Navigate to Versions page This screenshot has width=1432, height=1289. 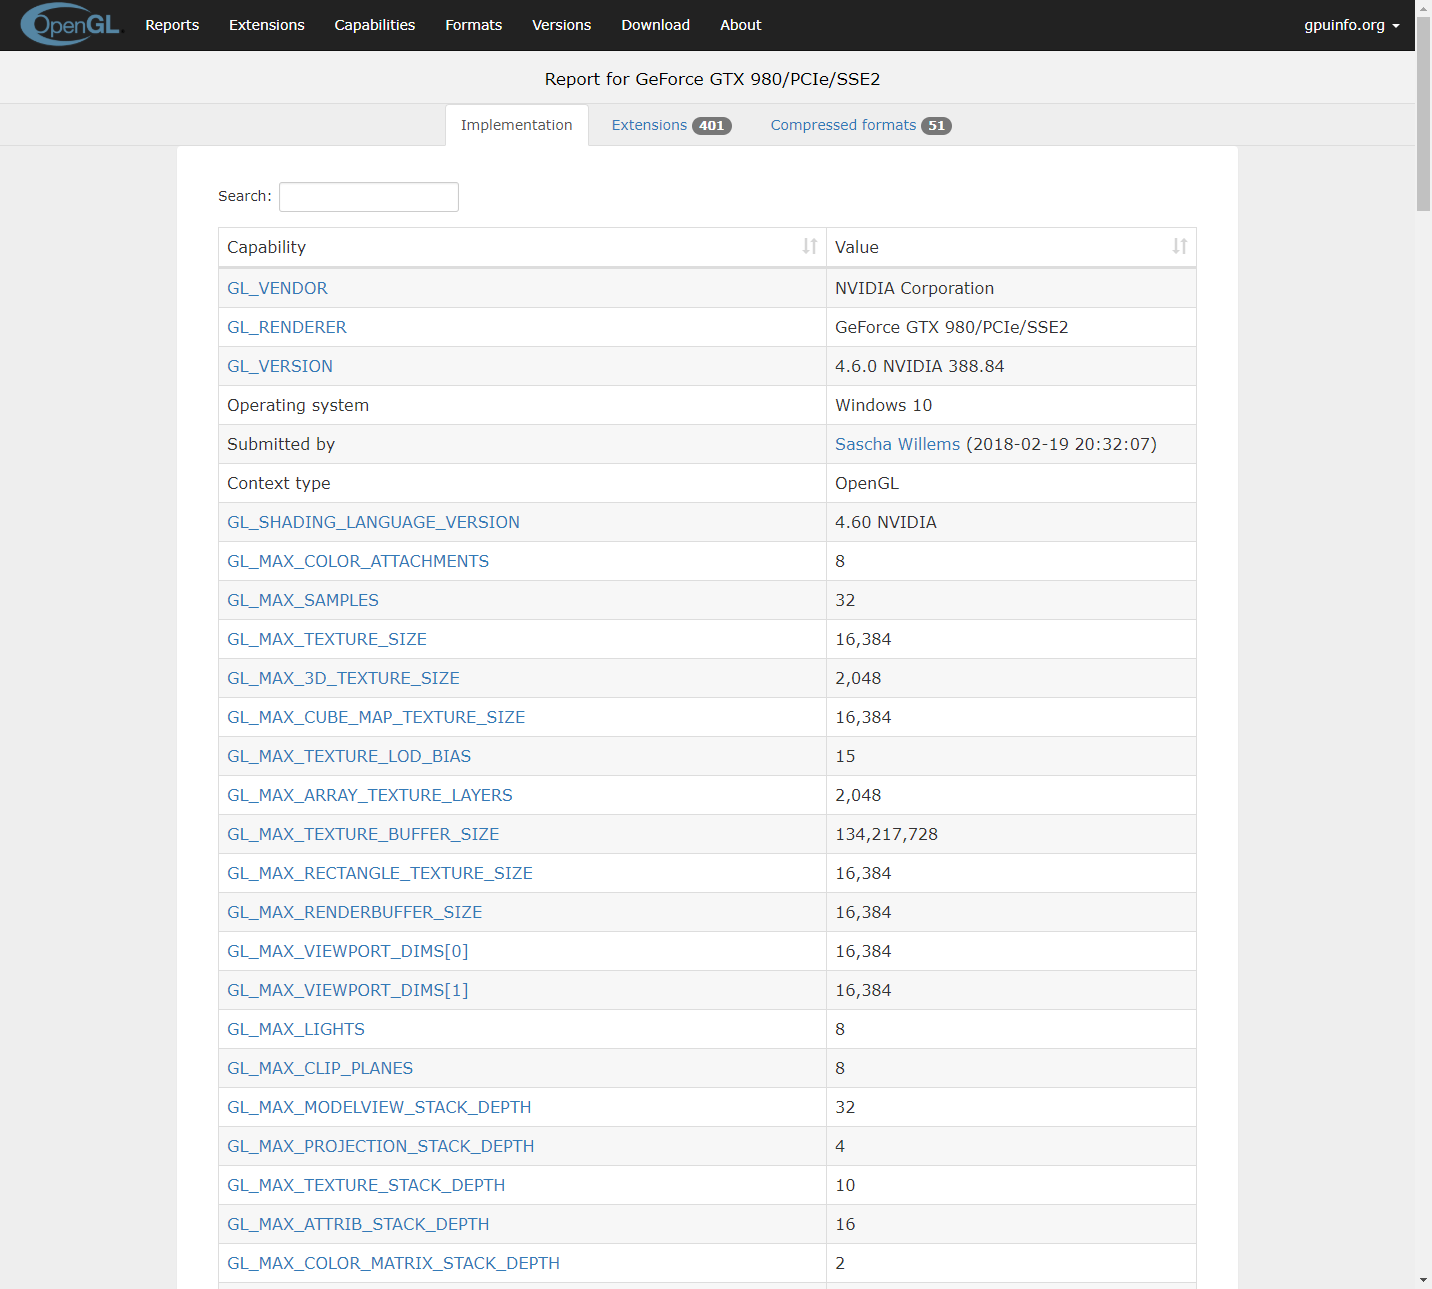[x=561, y=25]
